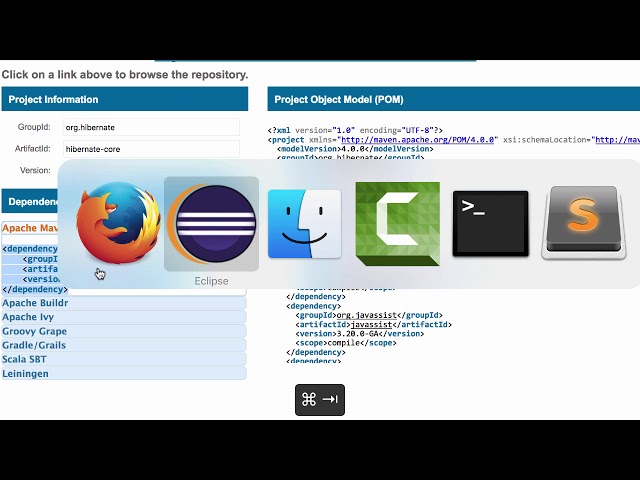Click the org.javassist groupId text

click(x=367, y=315)
